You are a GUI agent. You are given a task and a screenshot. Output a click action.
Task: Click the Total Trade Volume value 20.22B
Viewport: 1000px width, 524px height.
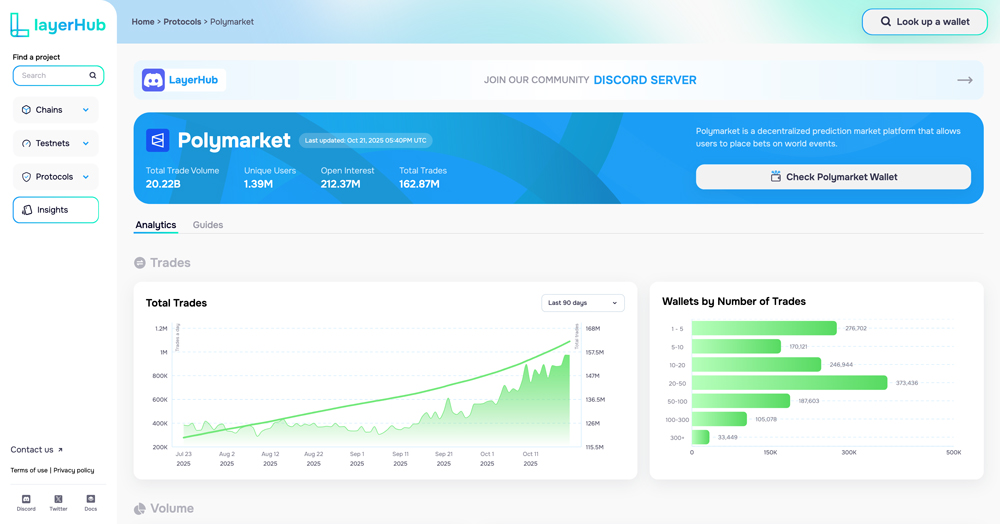tap(163, 184)
